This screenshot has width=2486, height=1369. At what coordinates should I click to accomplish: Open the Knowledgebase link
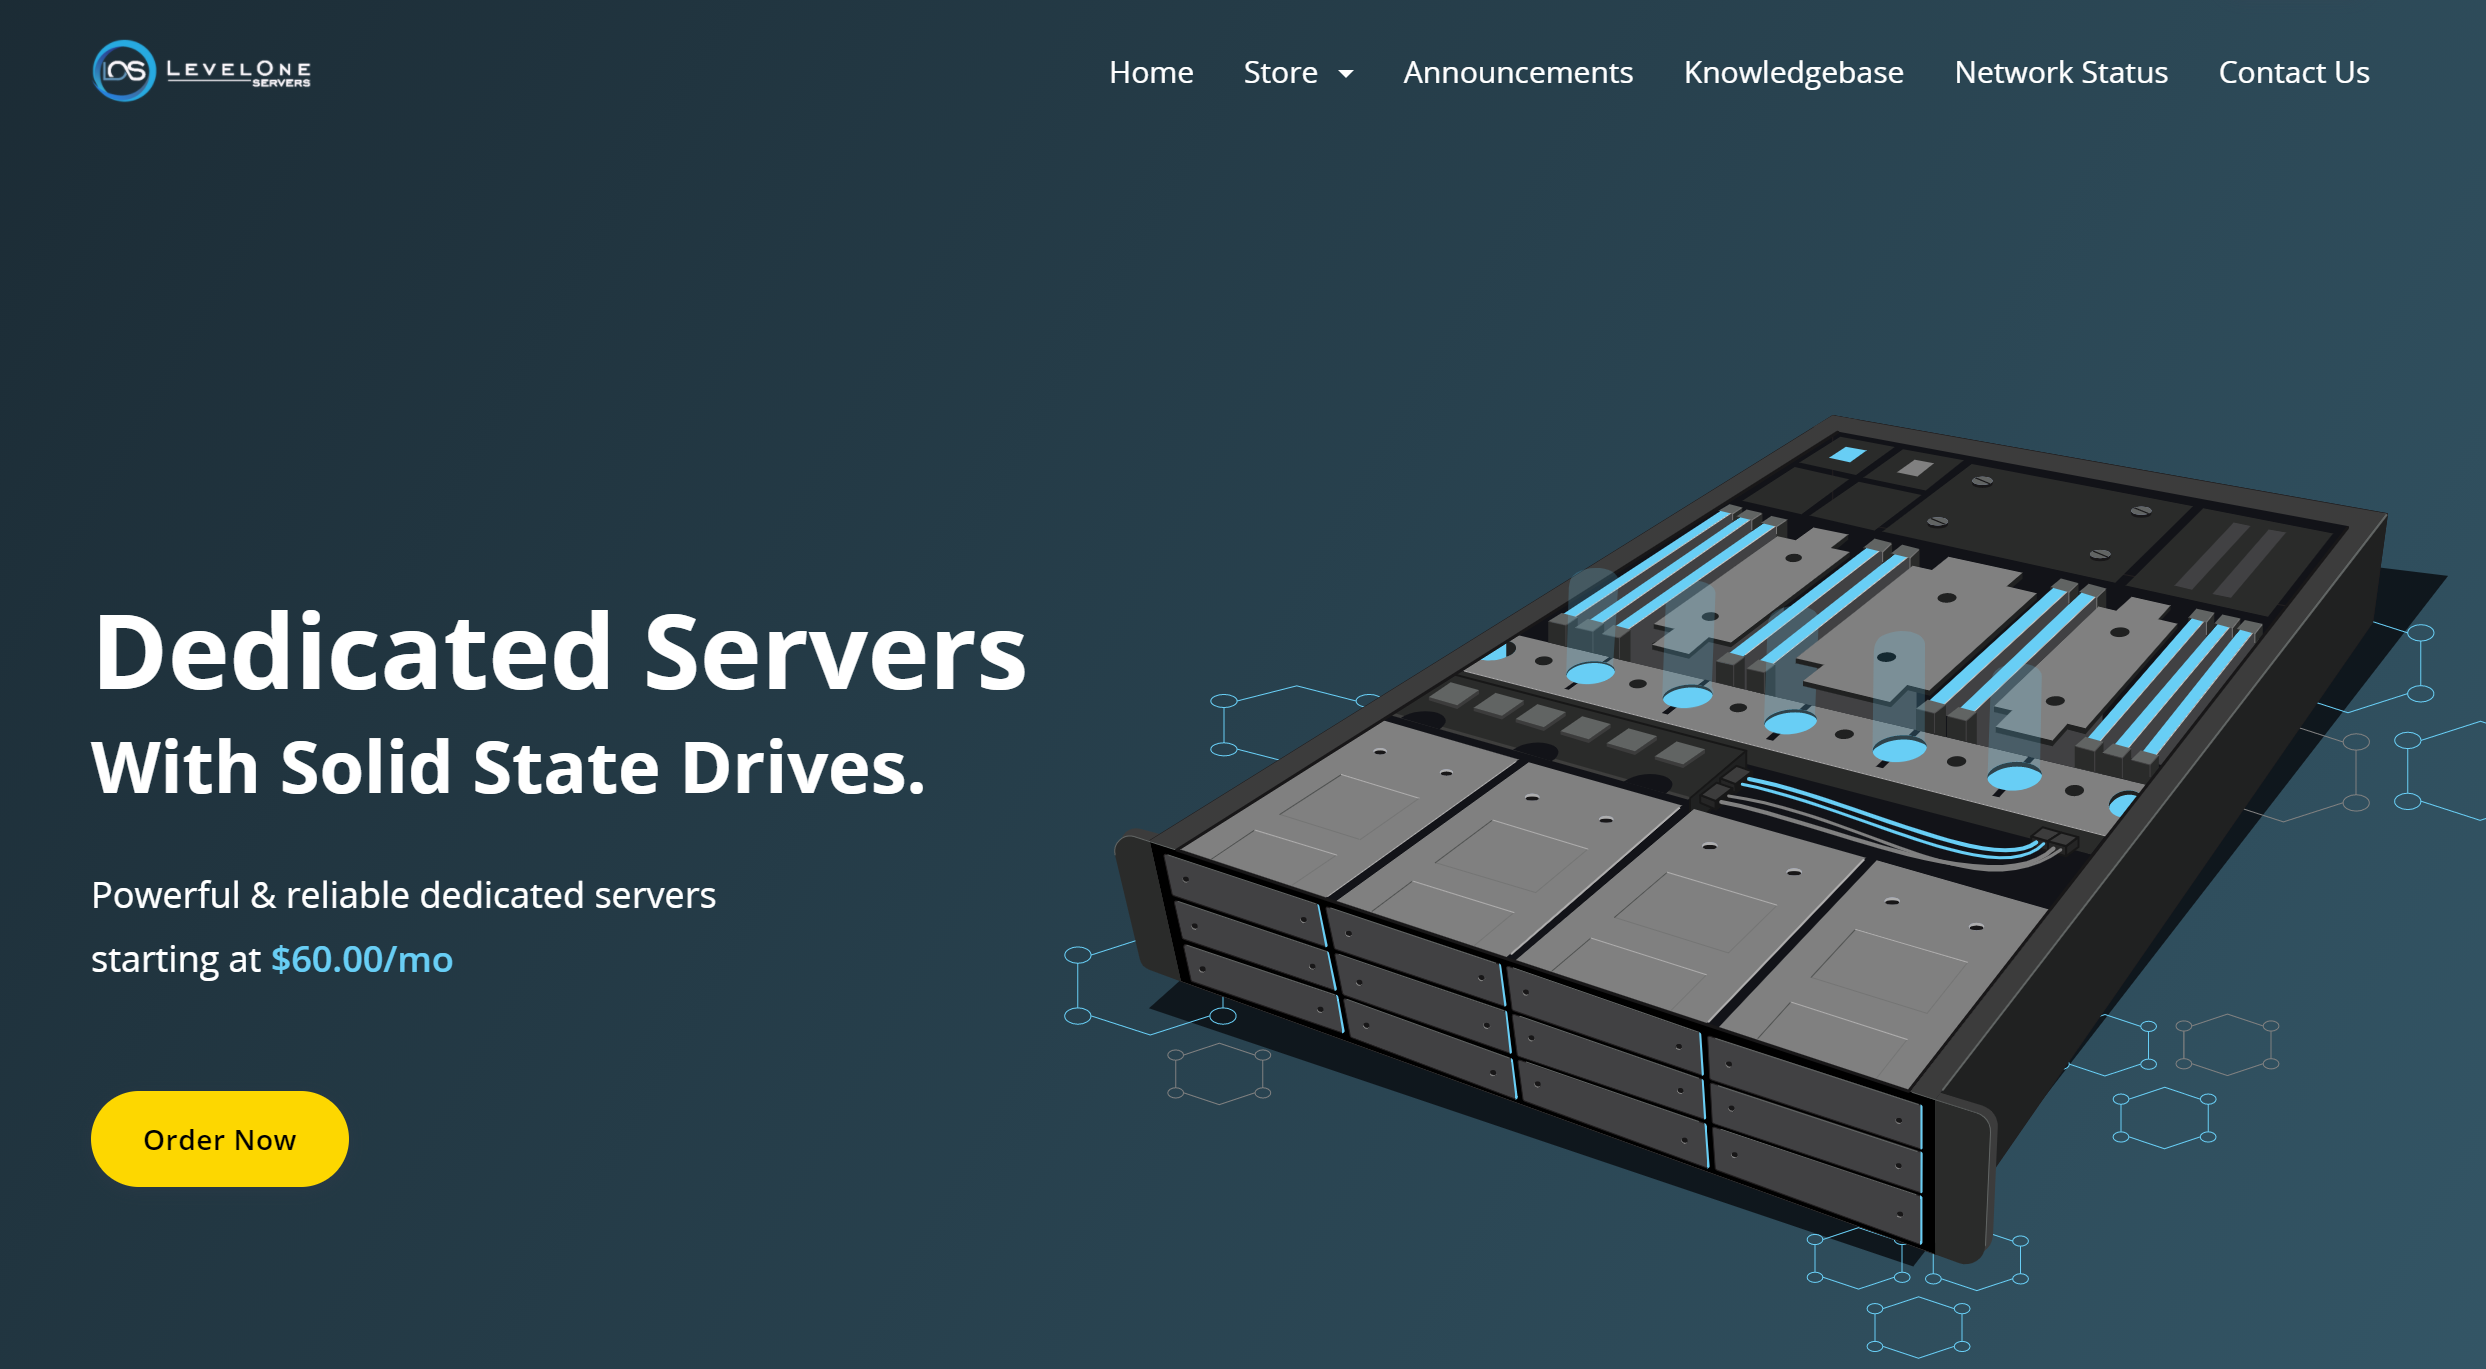[x=1793, y=72]
